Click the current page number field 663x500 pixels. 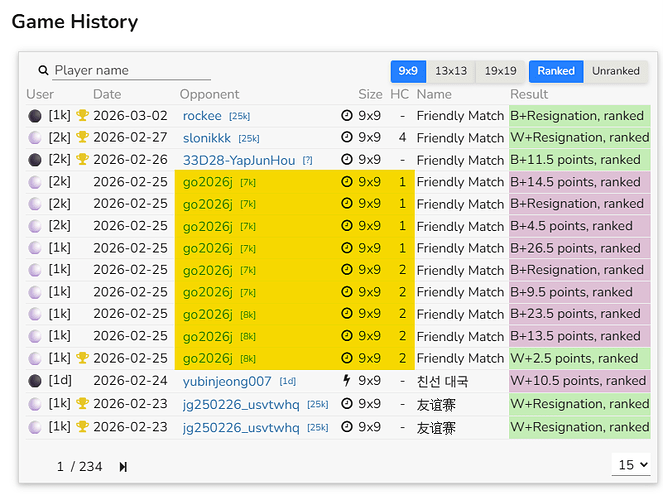(x=60, y=467)
